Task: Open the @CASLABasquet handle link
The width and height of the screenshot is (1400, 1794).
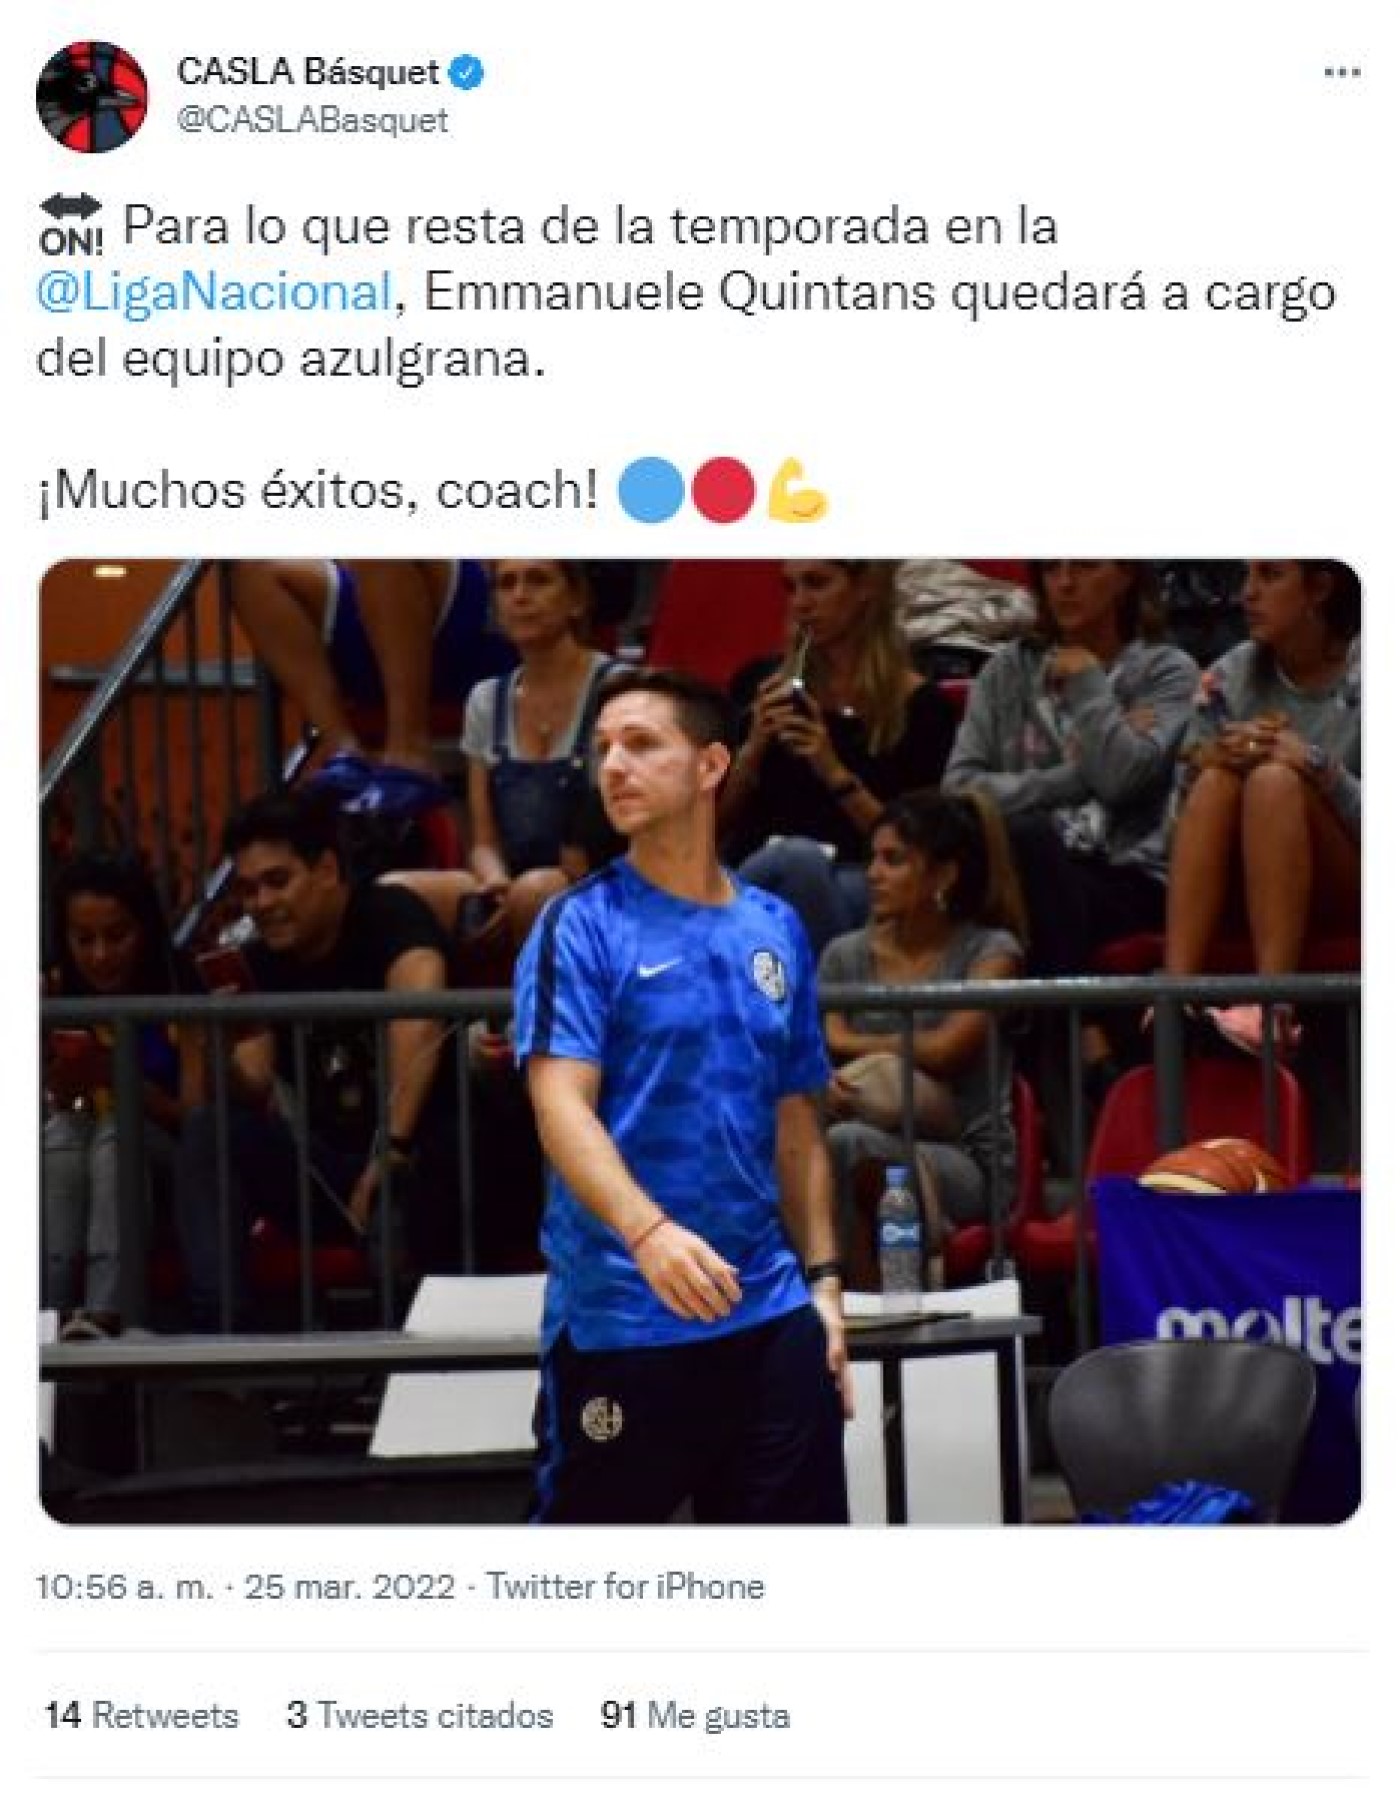Action: (x=312, y=120)
